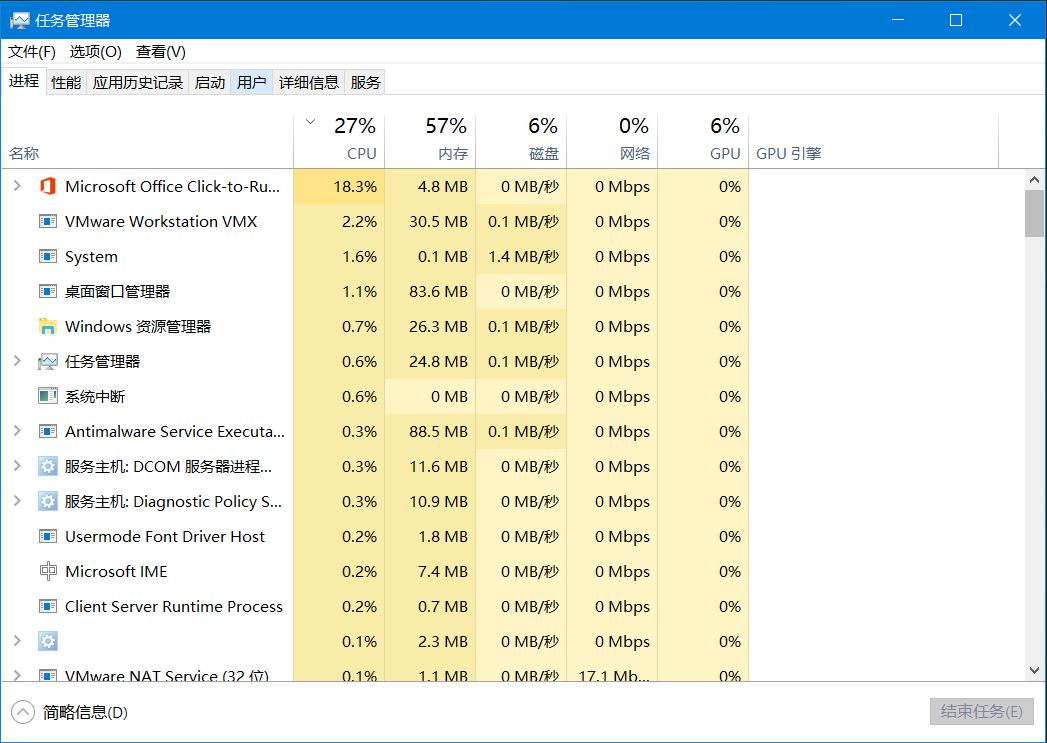Viewport: 1047px width, 743px height.
Task: Click the Task Manager title bar icon
Action: 19,21
